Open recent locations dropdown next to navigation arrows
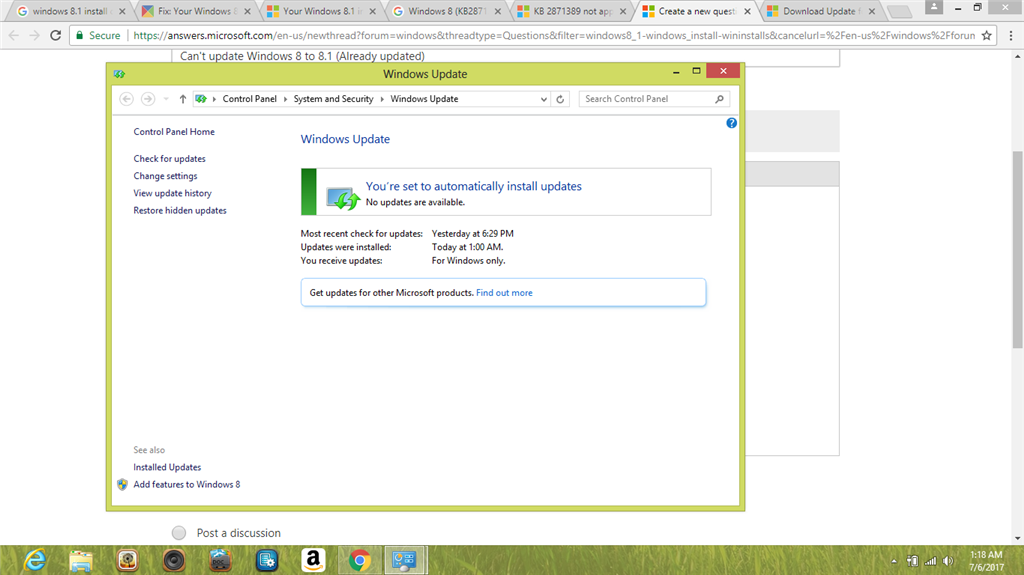1024x575 pixels. (166, 99)
